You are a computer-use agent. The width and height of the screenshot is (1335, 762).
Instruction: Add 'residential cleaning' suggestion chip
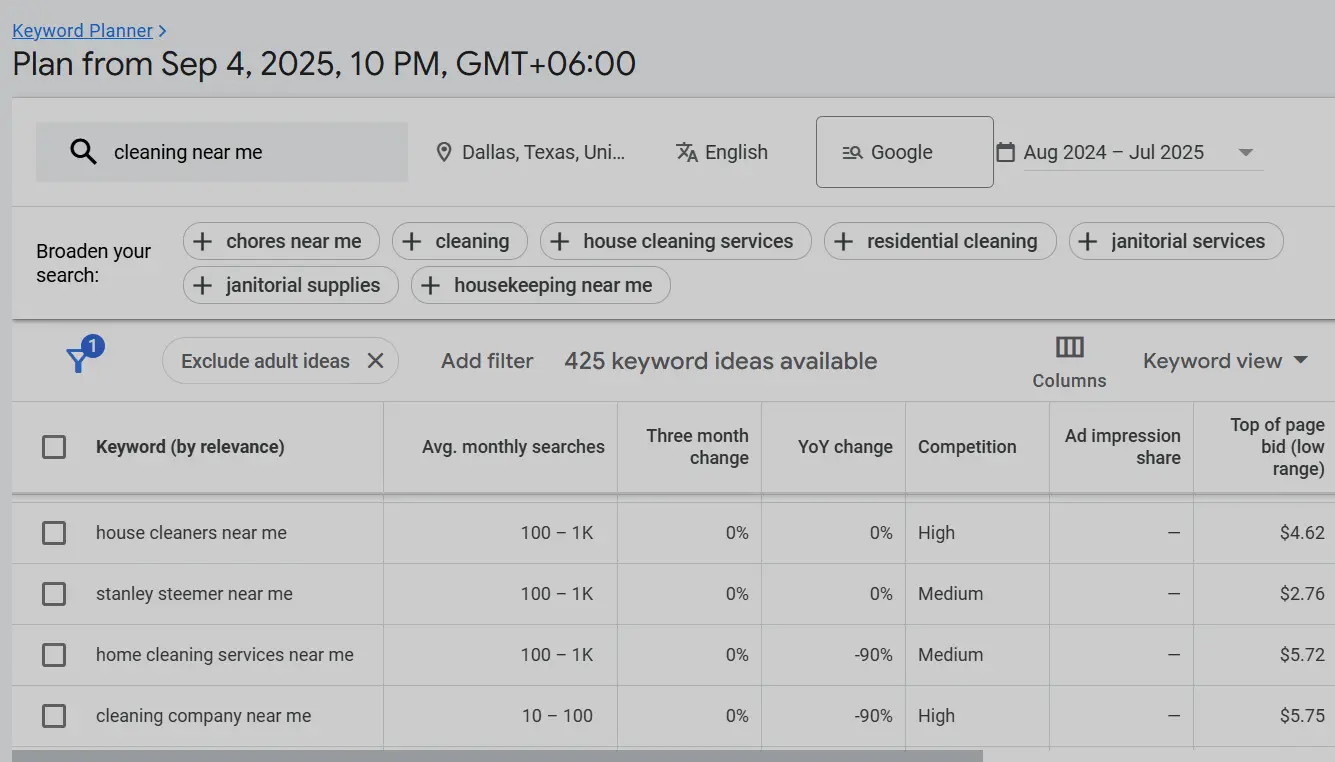940,241
